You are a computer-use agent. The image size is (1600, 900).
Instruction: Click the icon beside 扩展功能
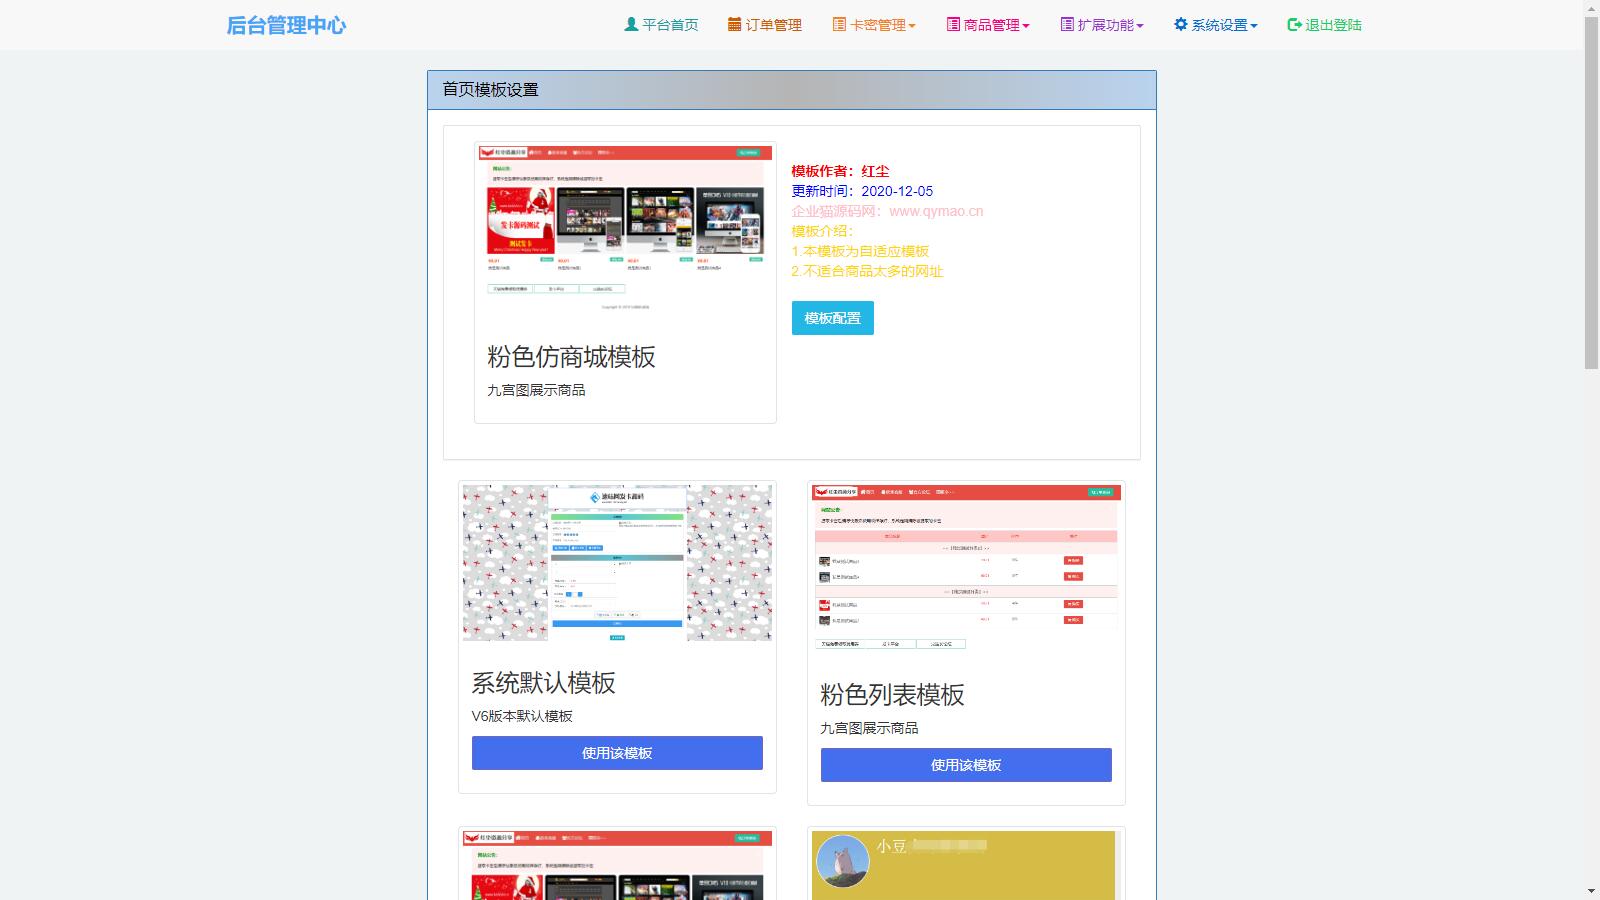[1067, 24]
